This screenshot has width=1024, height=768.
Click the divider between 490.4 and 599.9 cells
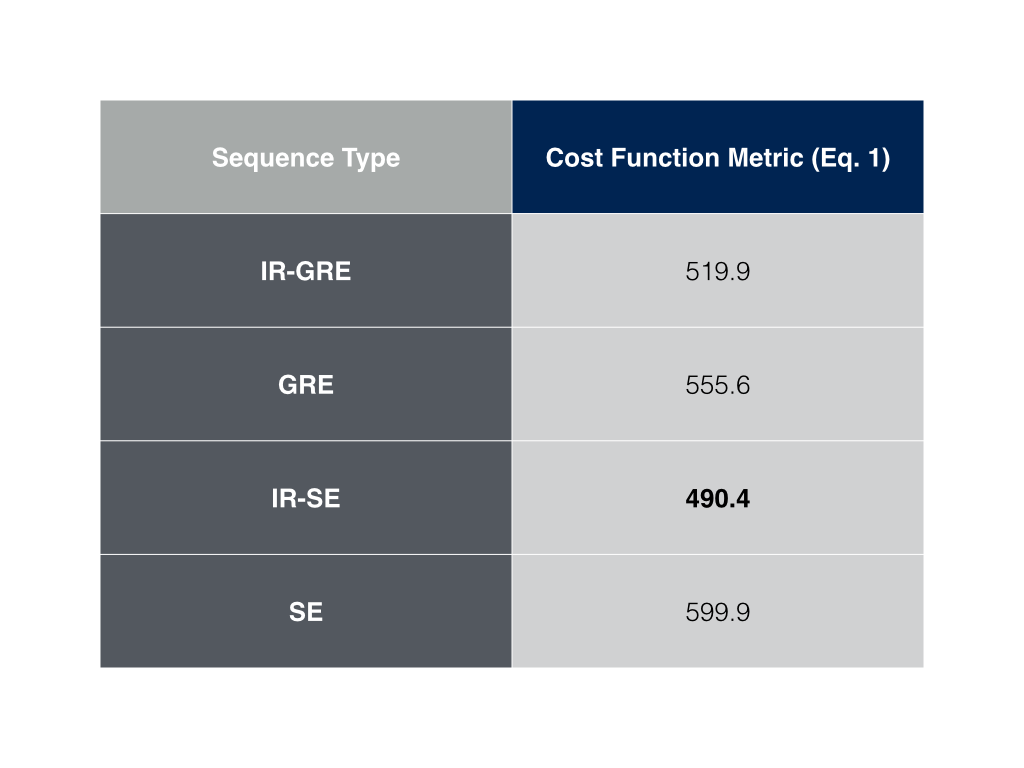click(x=717, y=554)
